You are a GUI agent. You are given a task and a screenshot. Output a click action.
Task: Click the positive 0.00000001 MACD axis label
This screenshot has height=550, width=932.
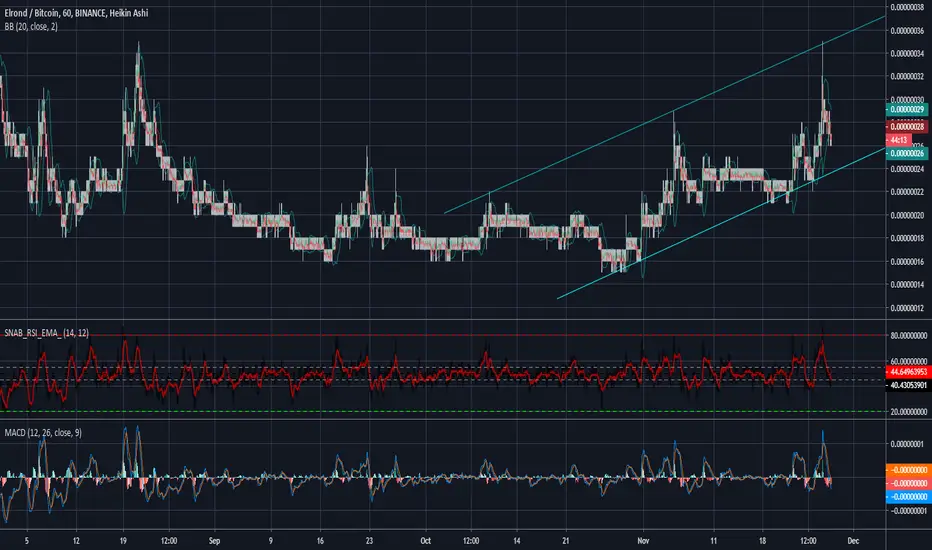point(908,444)
